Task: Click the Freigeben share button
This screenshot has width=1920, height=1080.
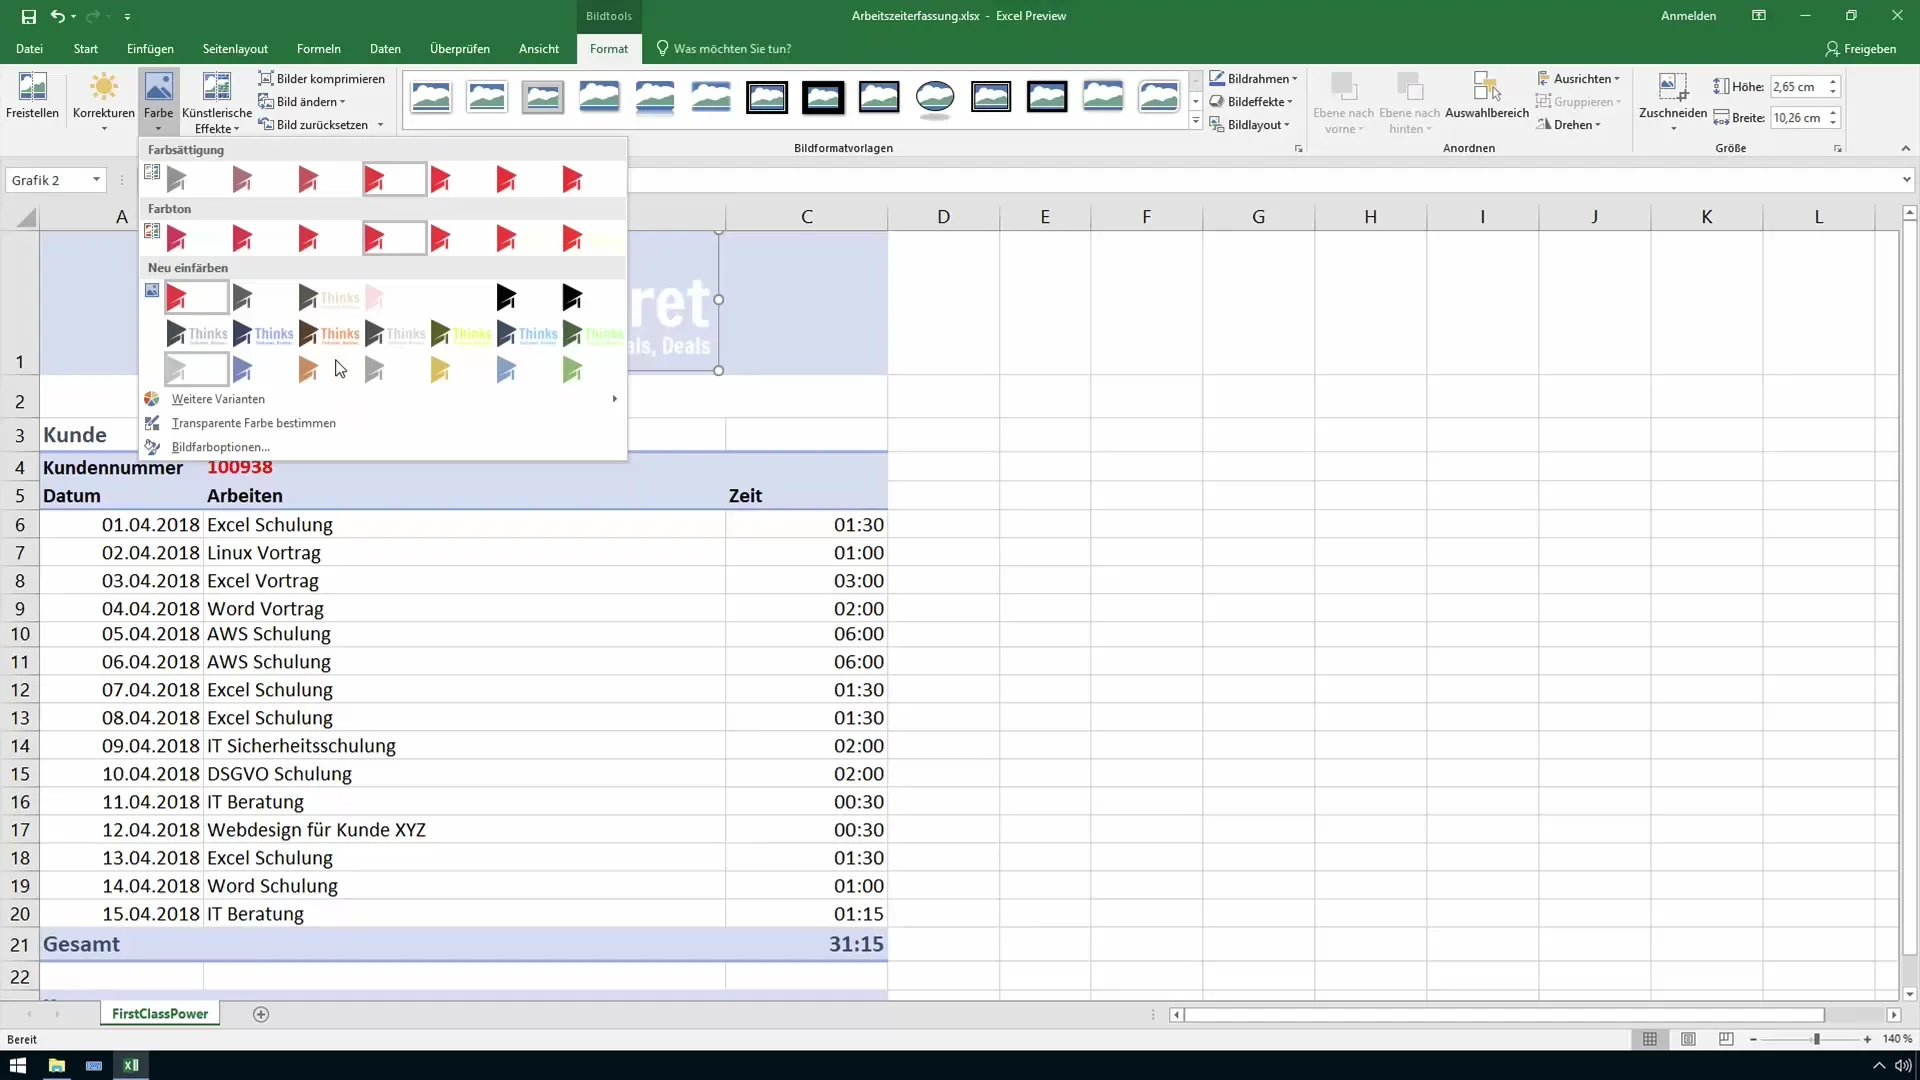Action: point(1861,49)
